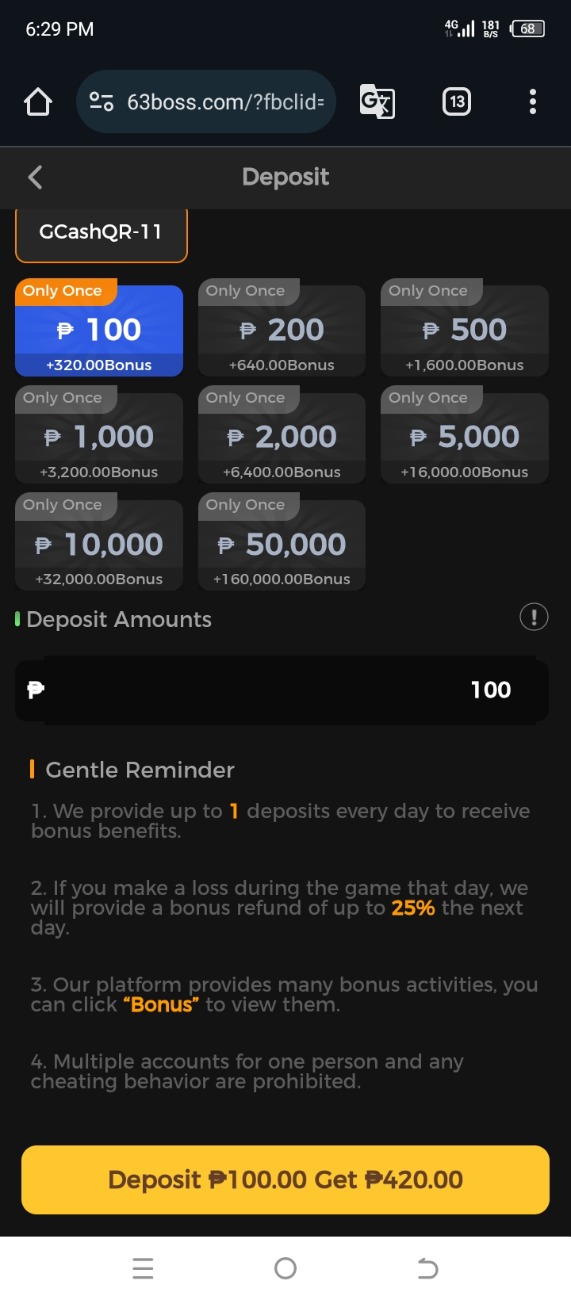Open the tab switcher showing 13 tabs
Viewport: 571px width, 1300px height.
tap(456, 102)
